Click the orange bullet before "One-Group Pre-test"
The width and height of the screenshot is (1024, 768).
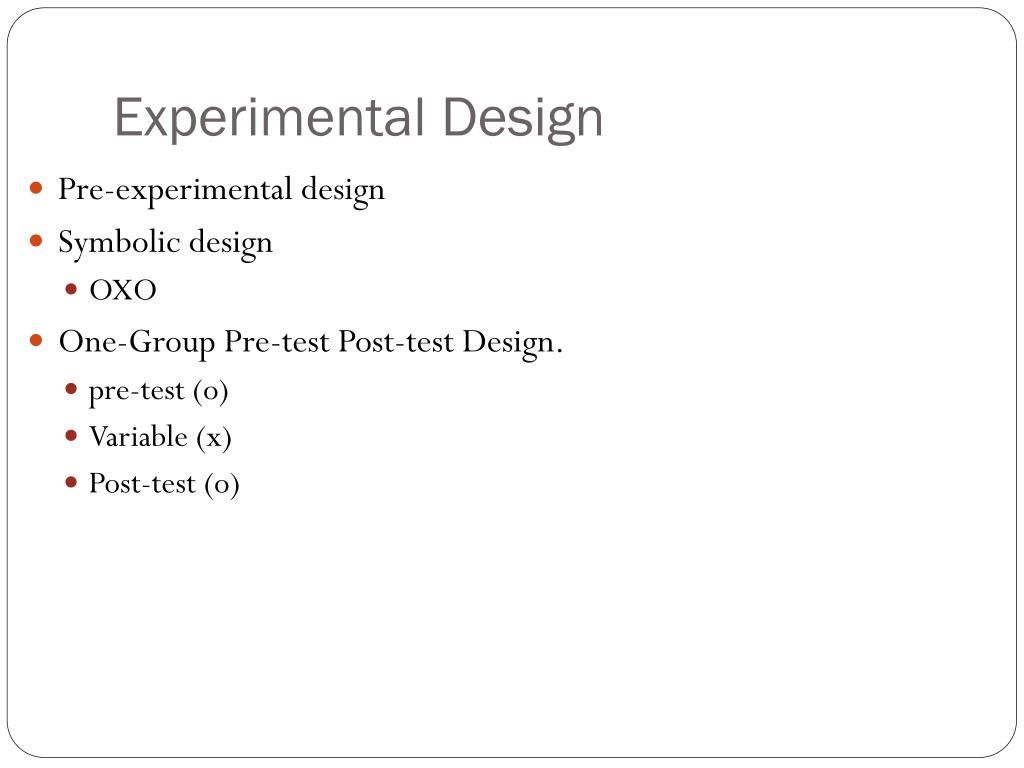coord(36,340)
